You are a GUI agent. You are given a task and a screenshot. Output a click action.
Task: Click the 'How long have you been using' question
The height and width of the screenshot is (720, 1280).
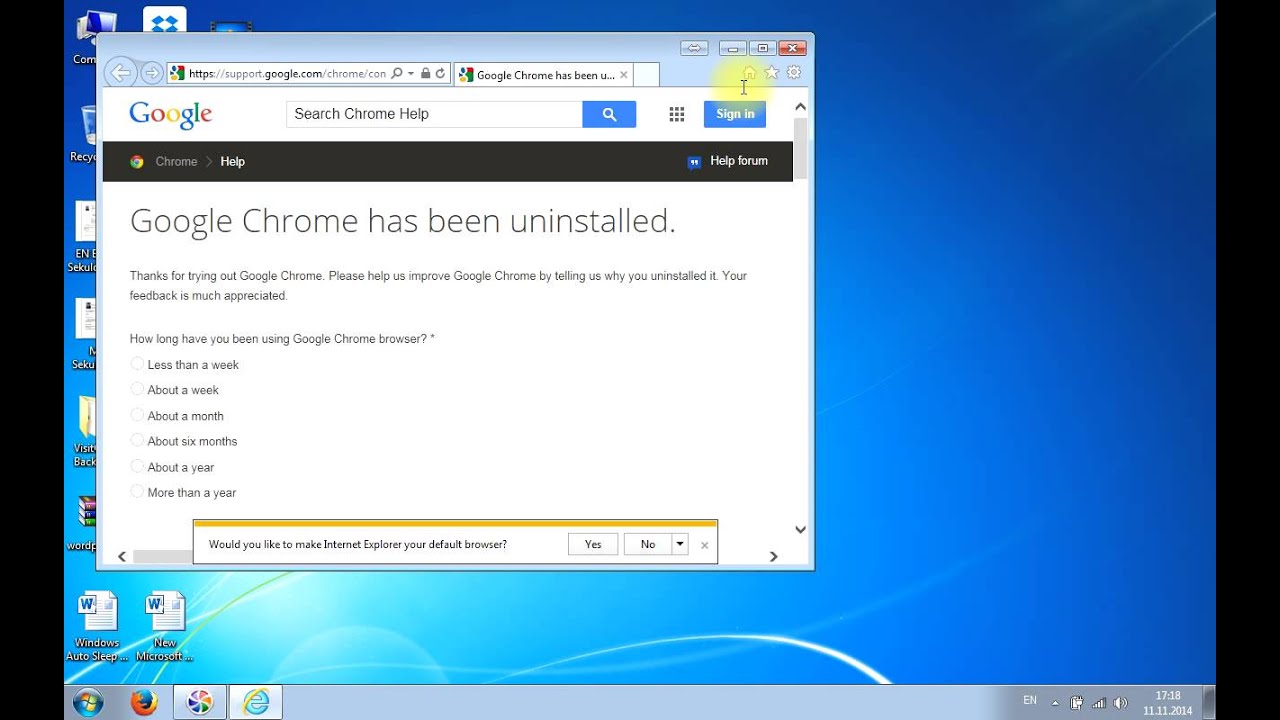coord(282,339)
